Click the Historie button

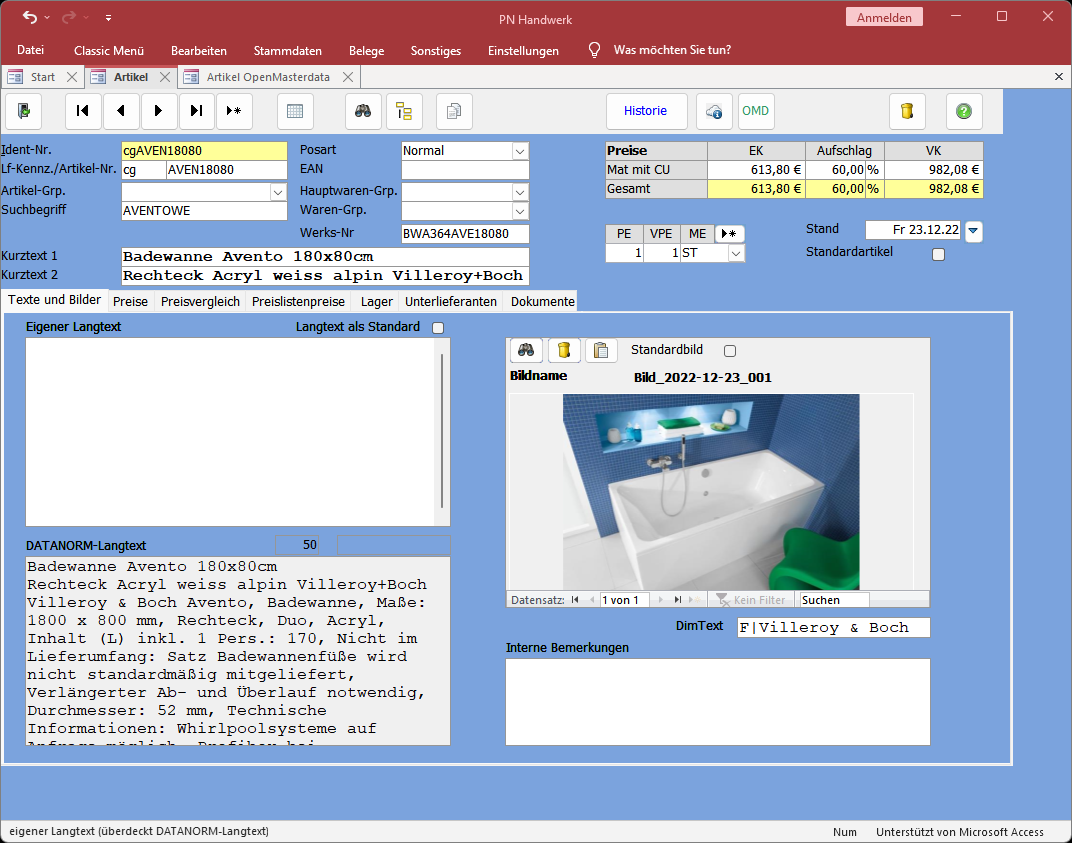[646, 111]
